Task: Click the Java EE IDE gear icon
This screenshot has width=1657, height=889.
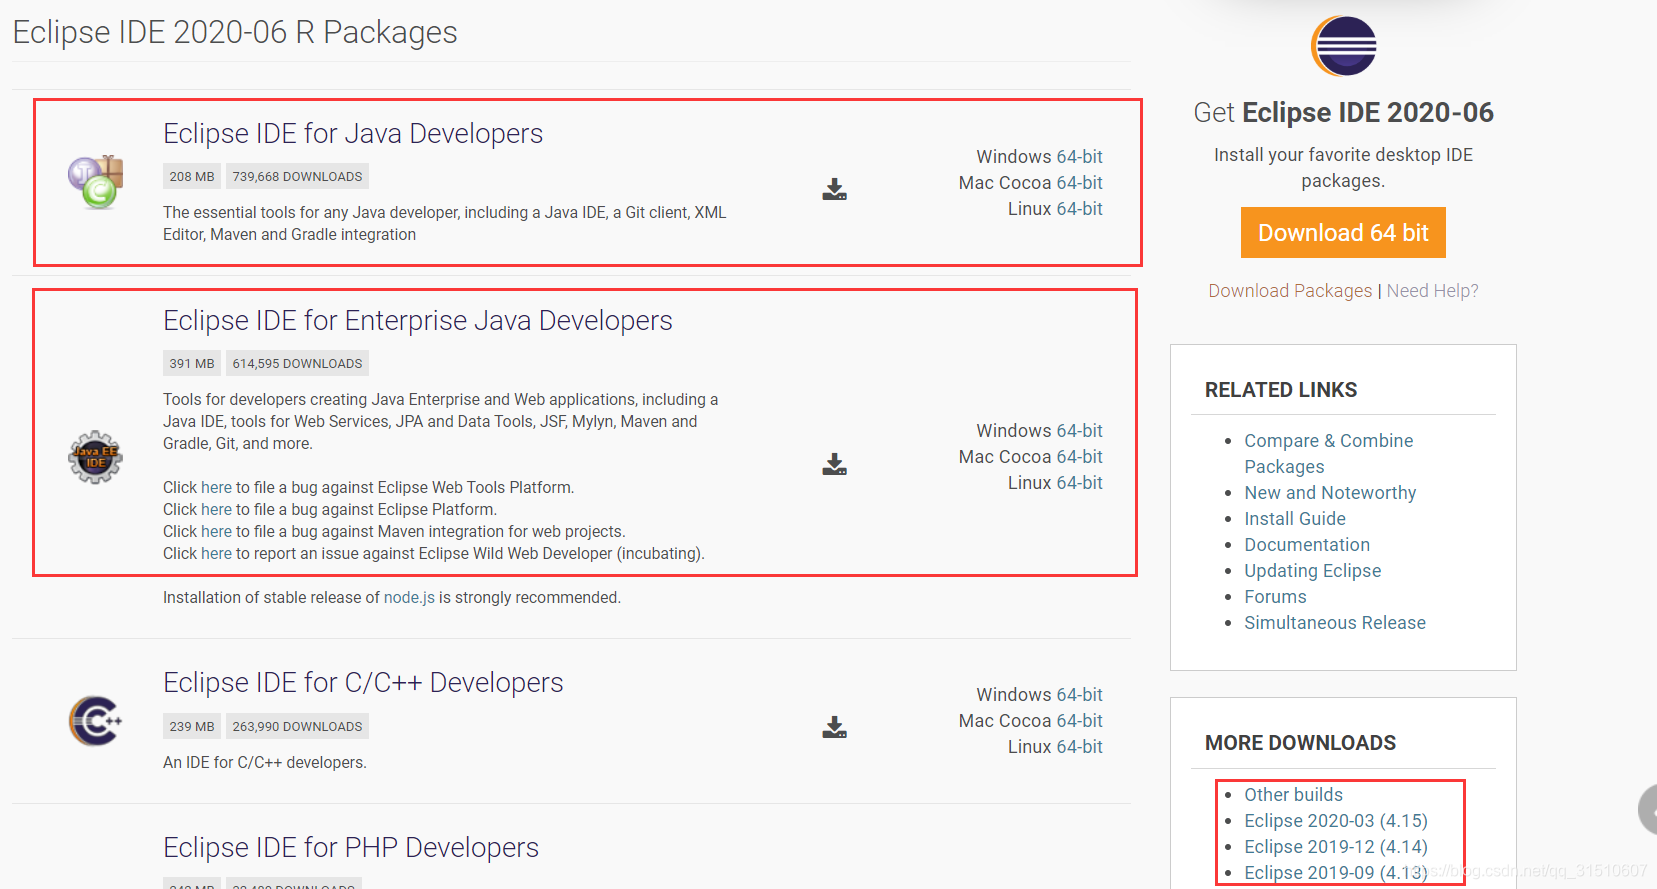Action: (95, 457)
